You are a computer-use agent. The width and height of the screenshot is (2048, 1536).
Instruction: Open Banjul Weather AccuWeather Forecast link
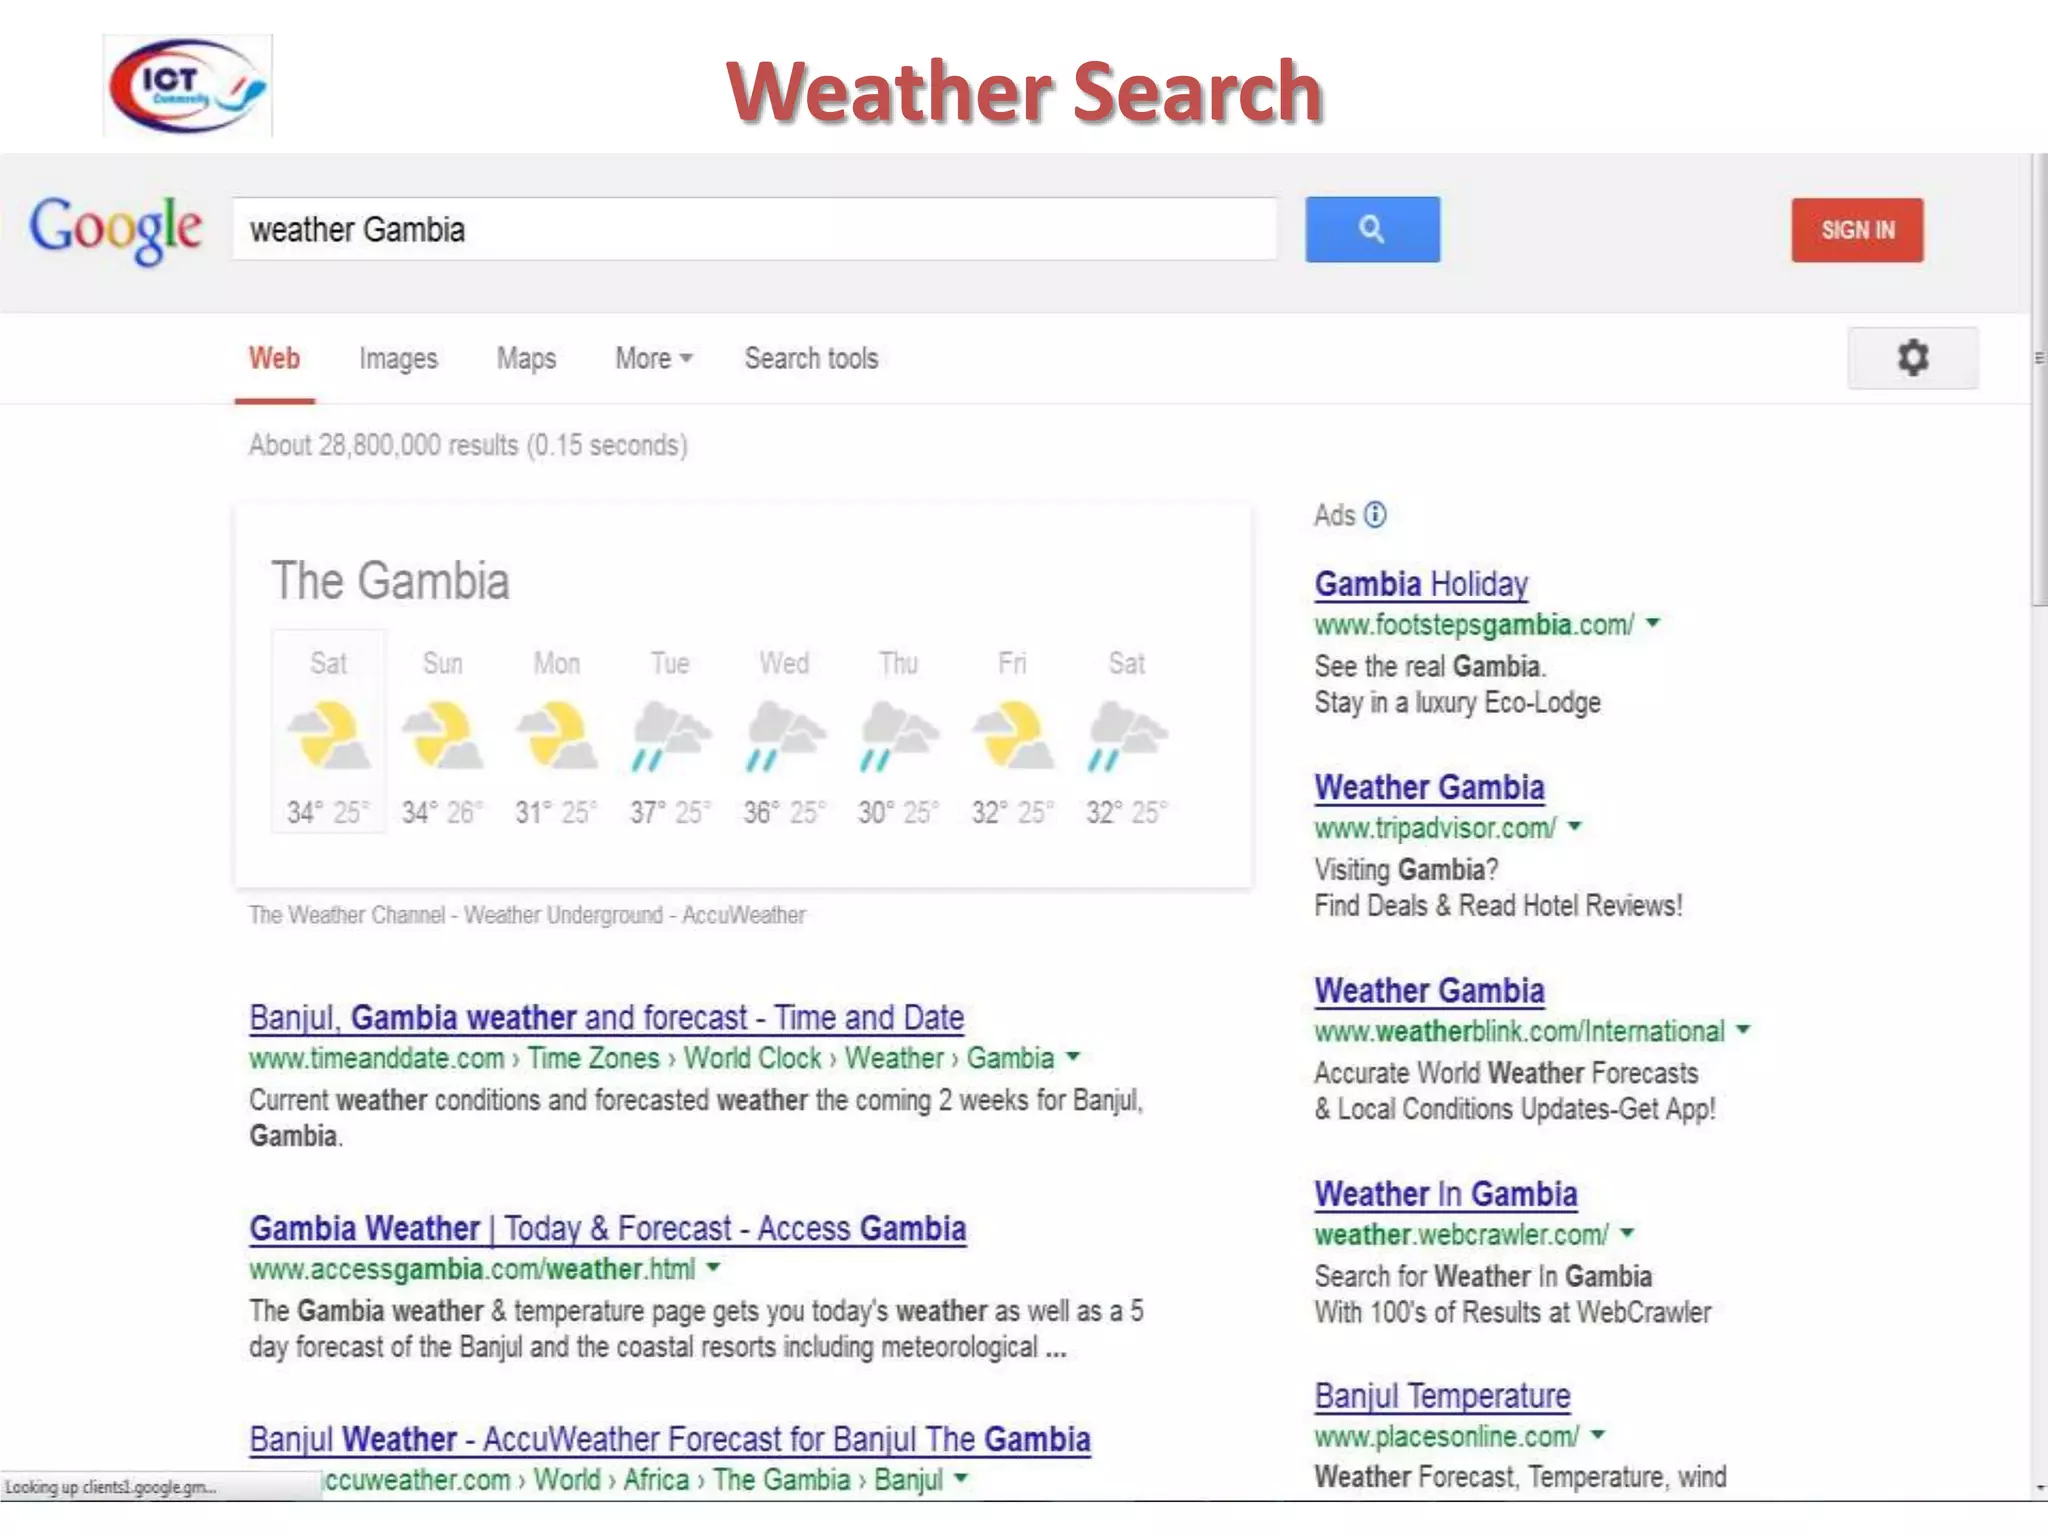point(669,1439)
